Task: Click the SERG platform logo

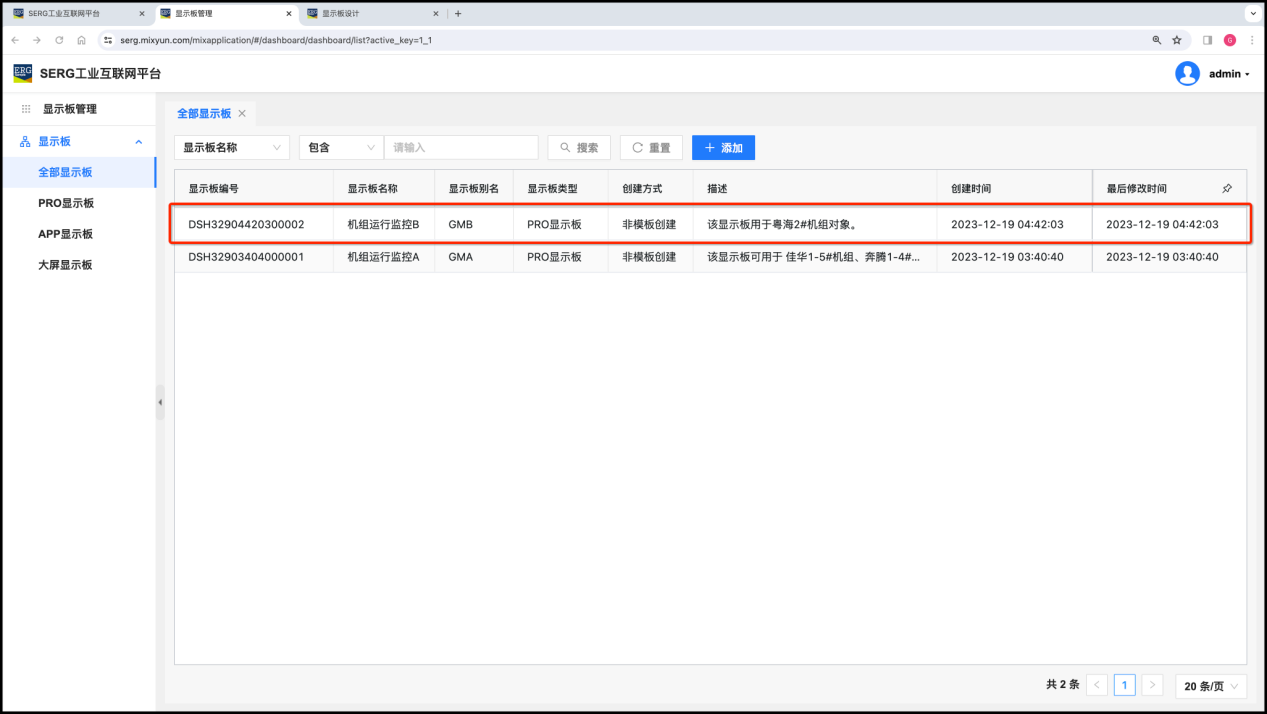Action: tap(22, 73)
